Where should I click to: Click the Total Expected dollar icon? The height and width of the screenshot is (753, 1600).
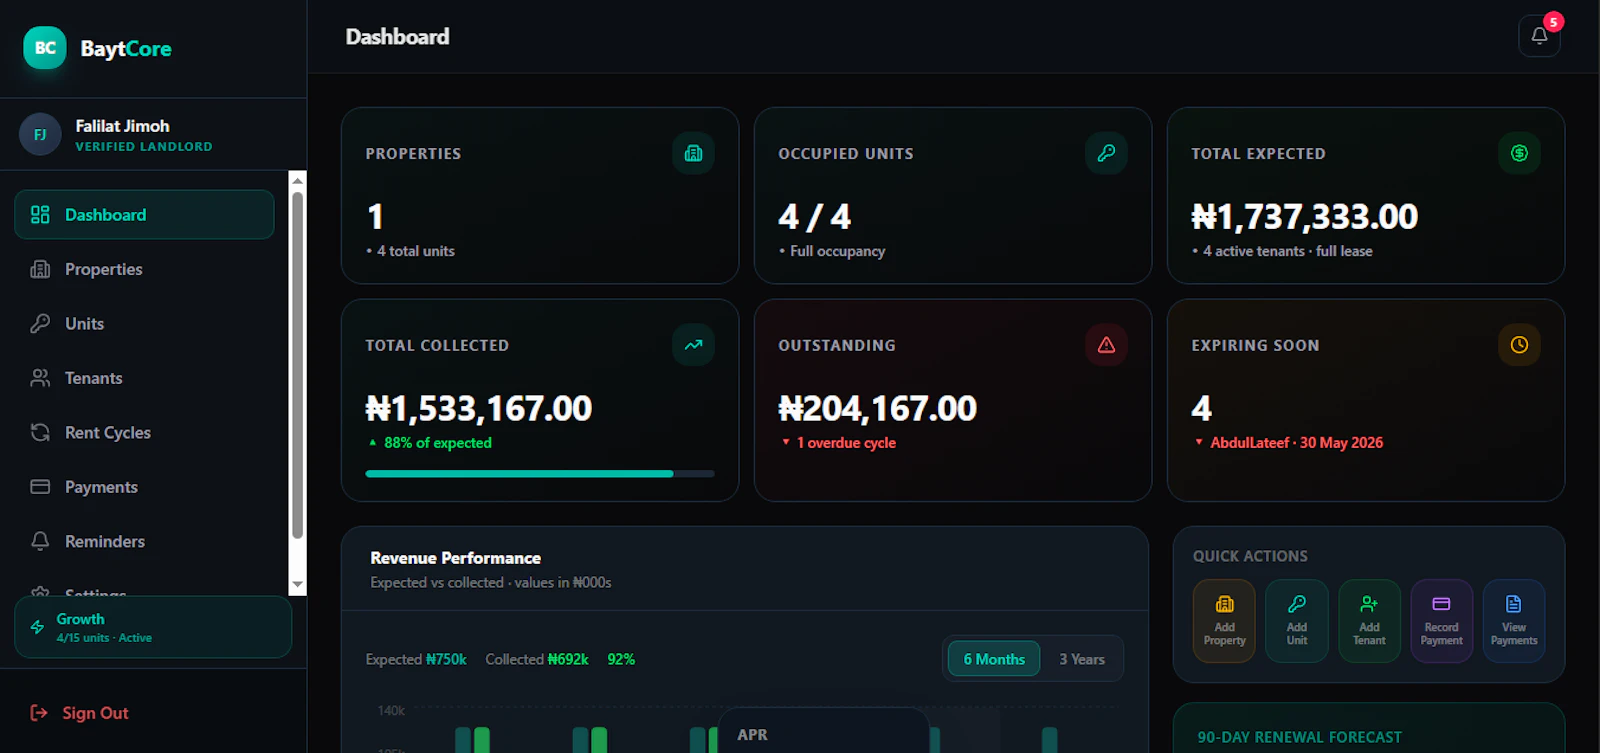pyautogui.click(x=1519, y=153)
